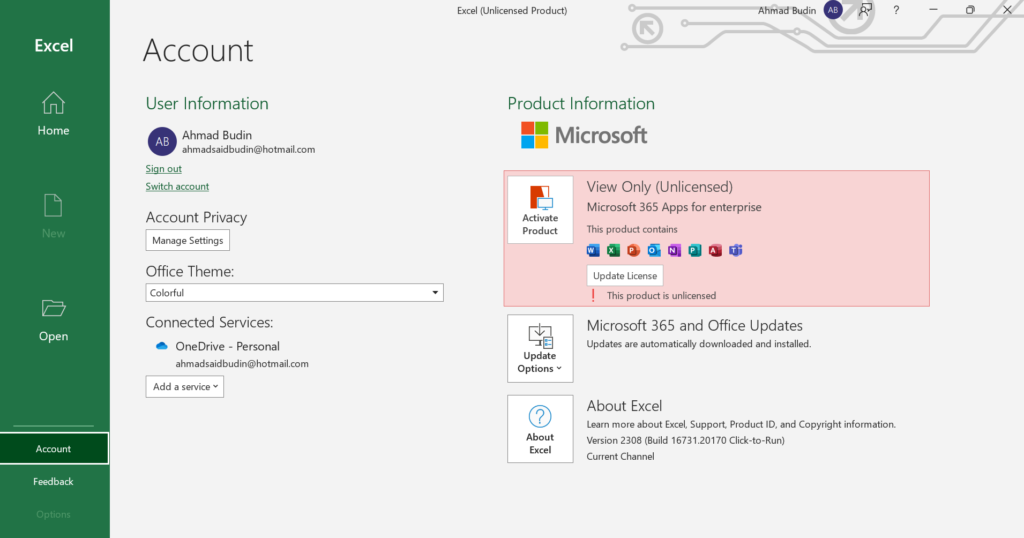This screenshot has width=1024, height=538.
Task: Click the Outlook app icon
Action: [x=654, y=250]
